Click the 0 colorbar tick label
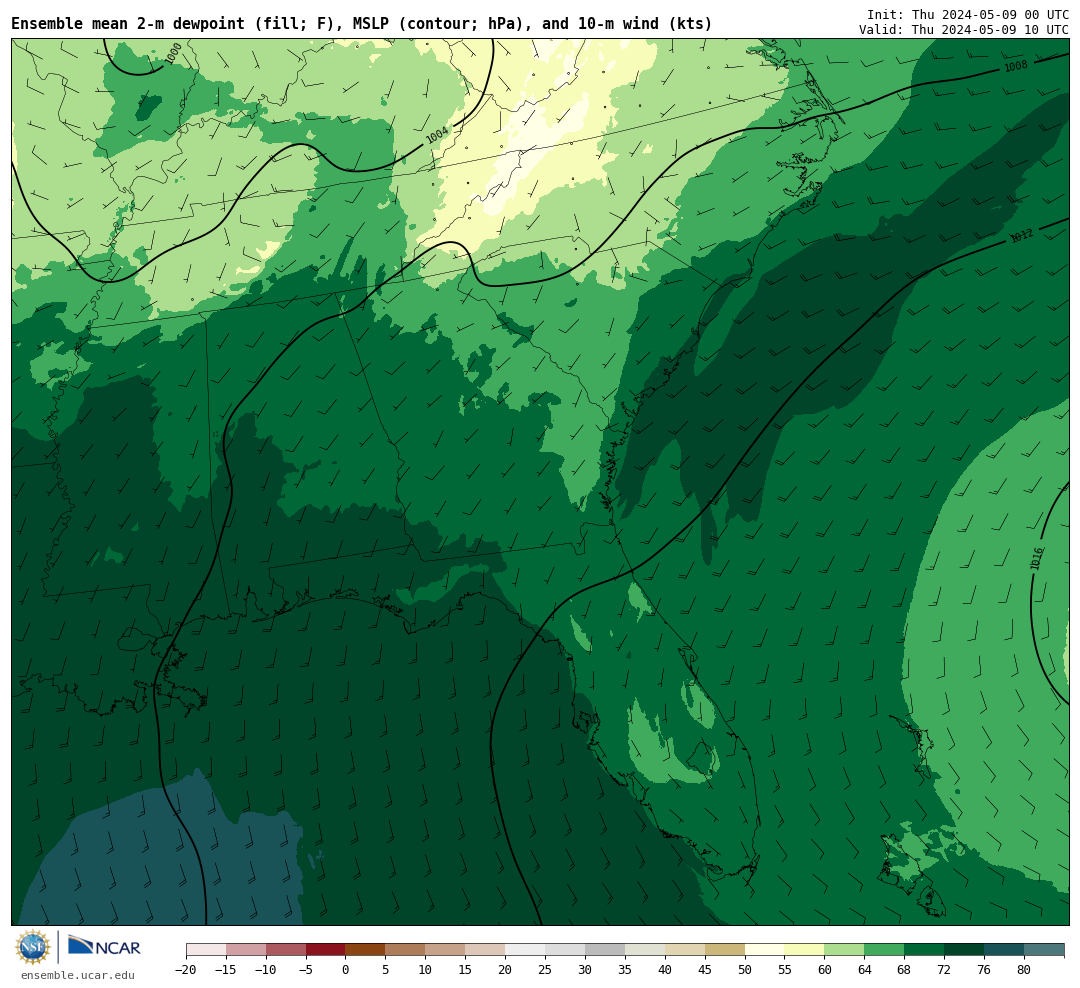This screenshot has width=1080, height=988. click(x=346, y=970)
